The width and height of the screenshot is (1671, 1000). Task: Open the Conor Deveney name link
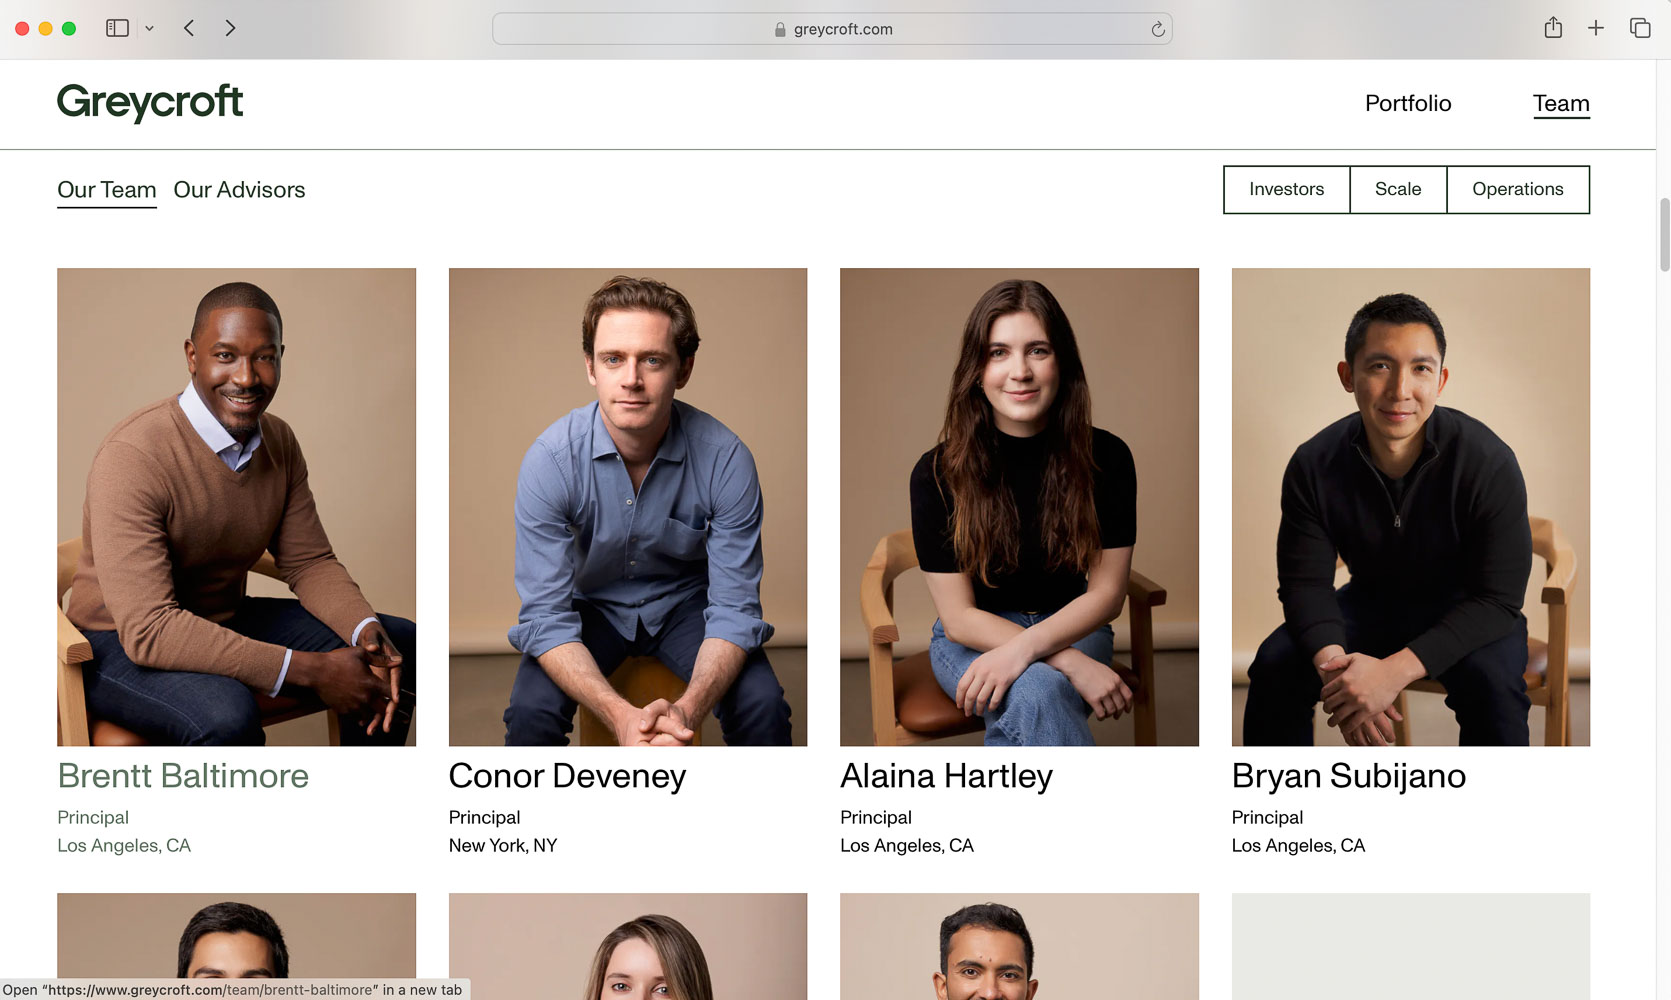pos(567,776)
